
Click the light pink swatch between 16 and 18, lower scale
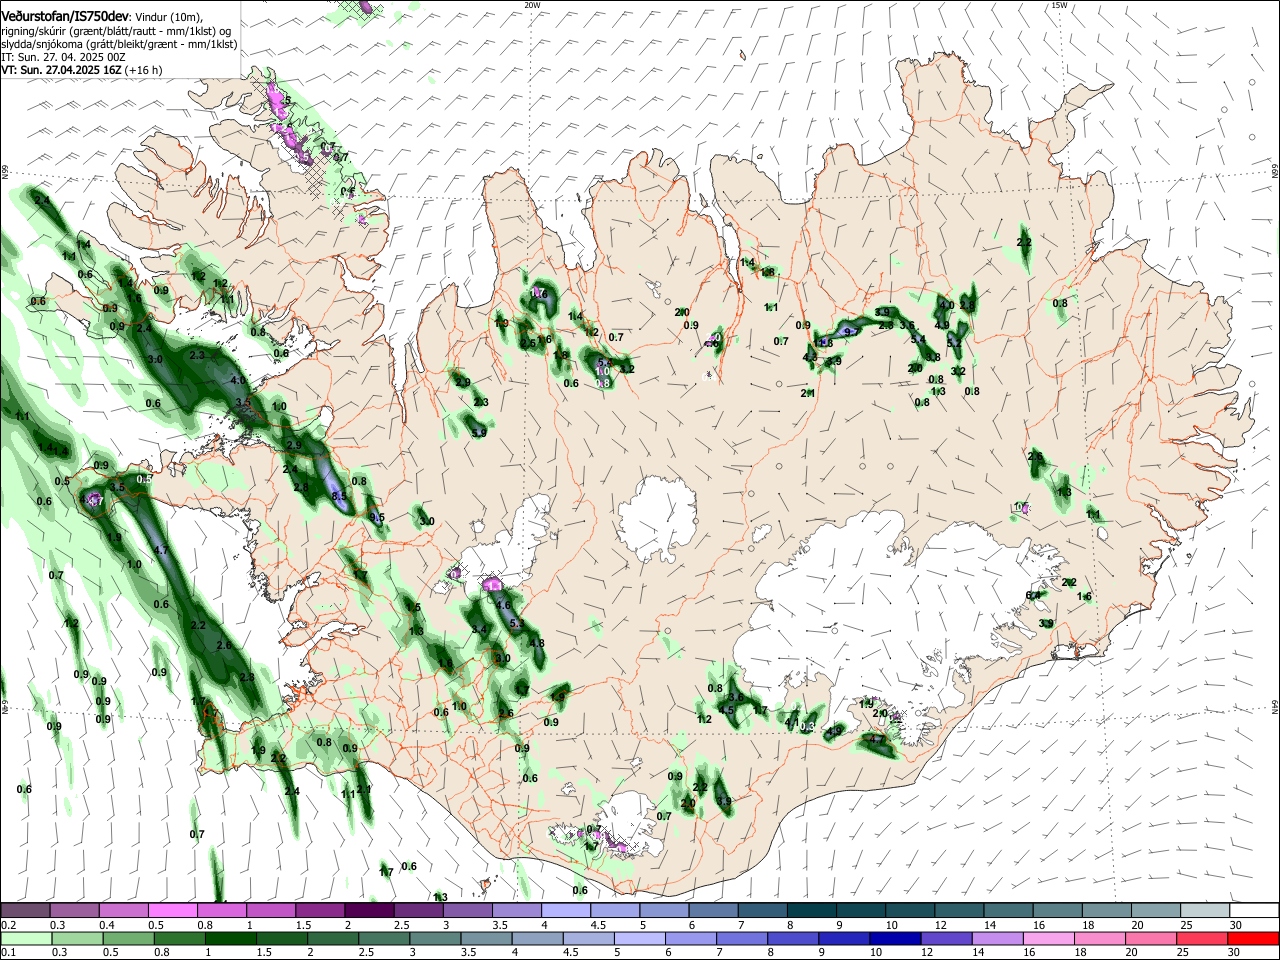click(1048, 938)
